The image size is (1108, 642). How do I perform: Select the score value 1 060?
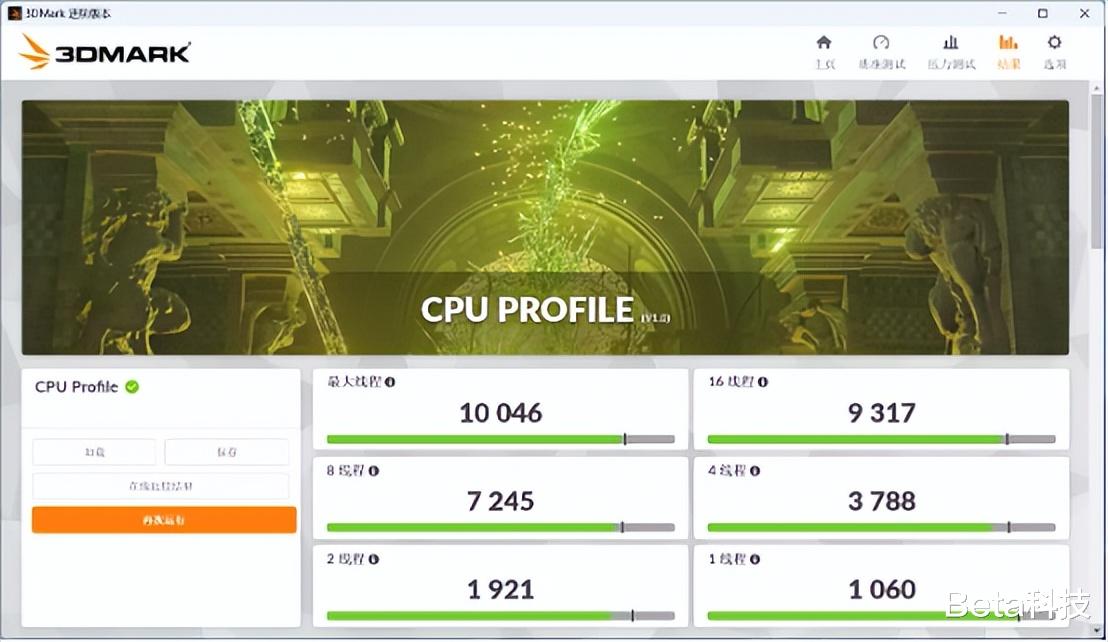pos(881,590)
